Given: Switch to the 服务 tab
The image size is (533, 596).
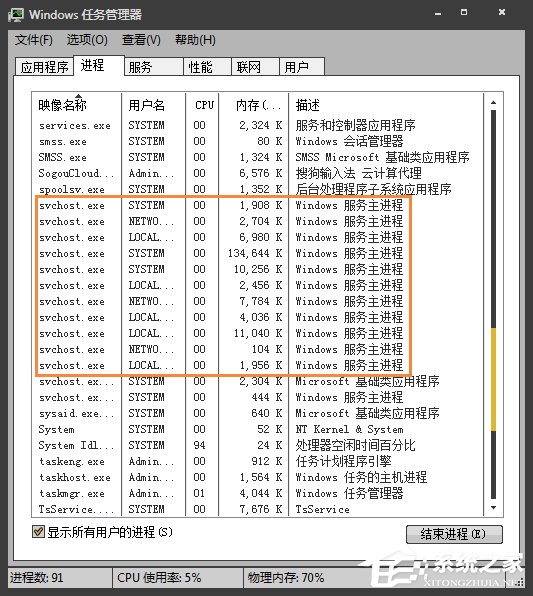Looking at the screenshot, I should pyautogui.click(x=154, y=67).
